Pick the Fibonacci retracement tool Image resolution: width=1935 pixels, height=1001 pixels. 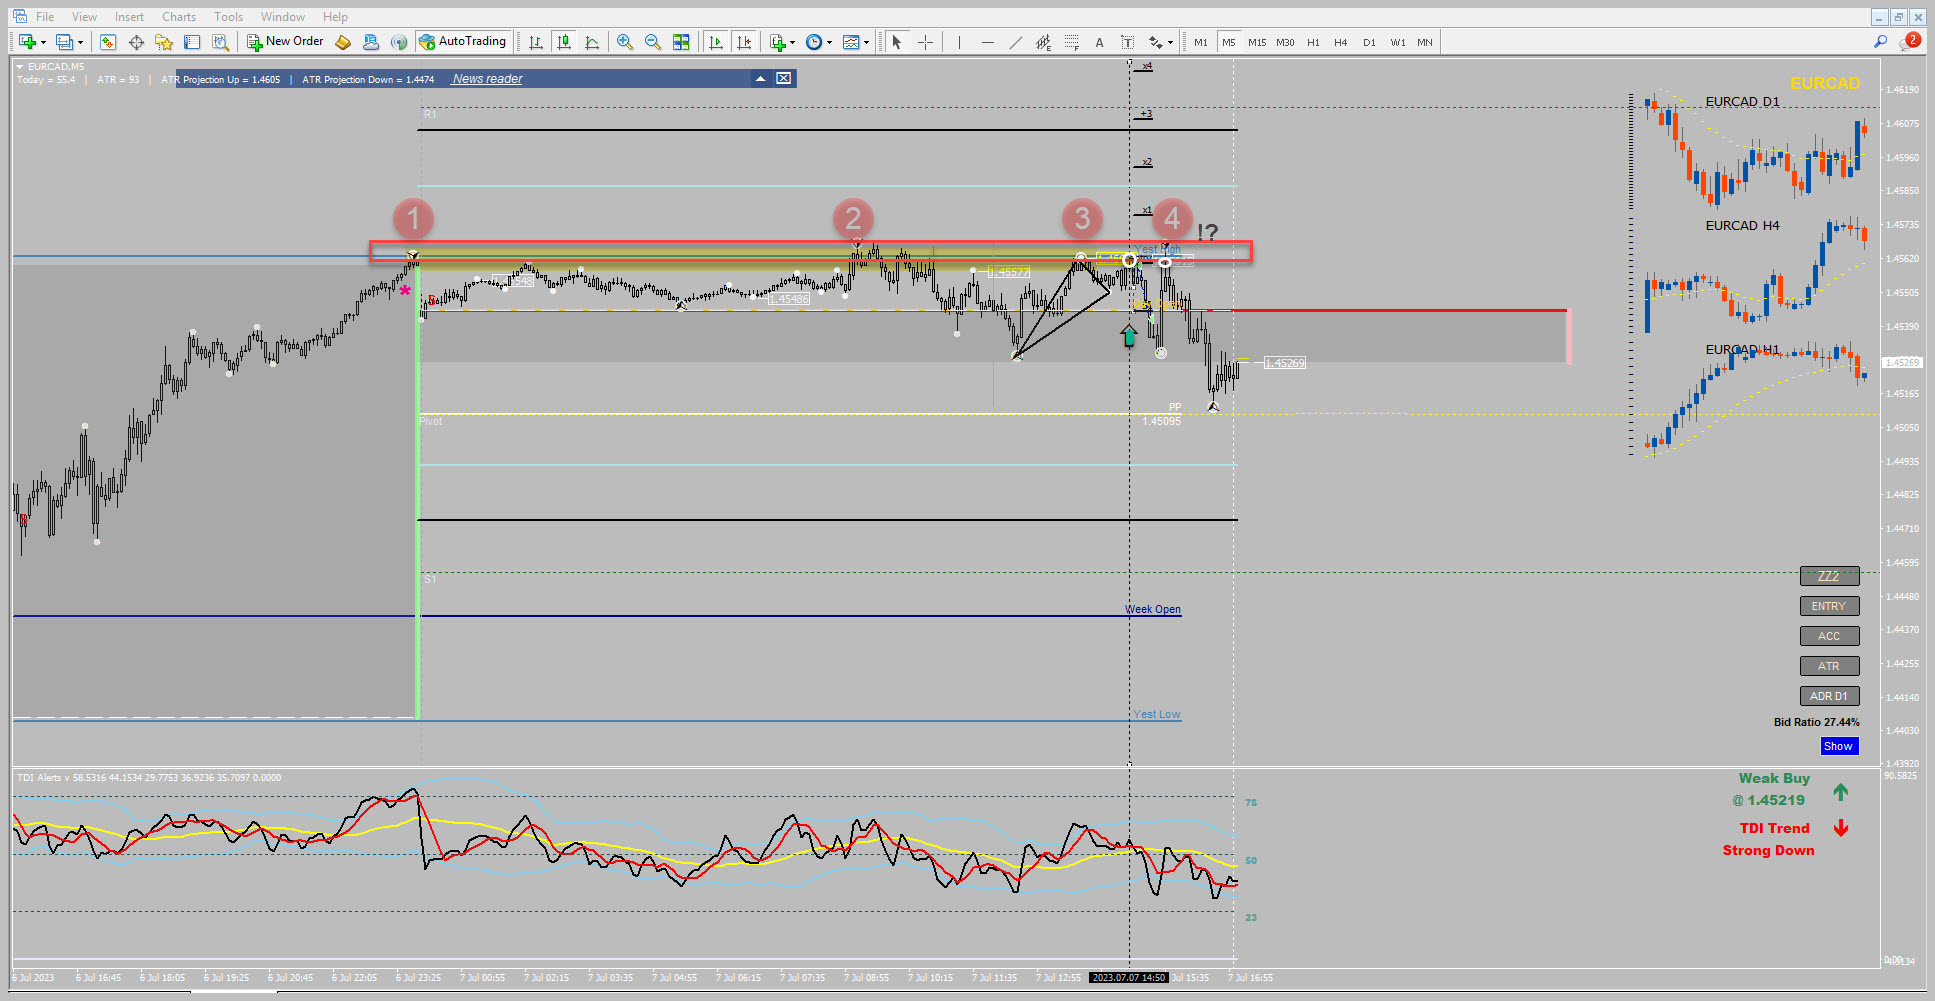tap(1072, 42)
